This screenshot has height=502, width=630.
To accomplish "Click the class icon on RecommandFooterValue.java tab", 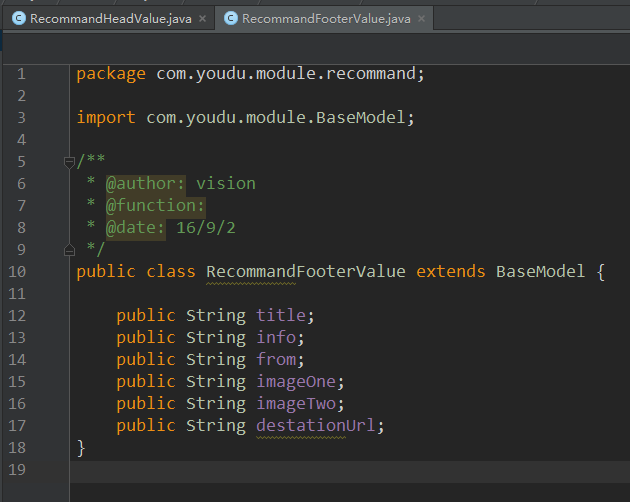I will 230,18.
